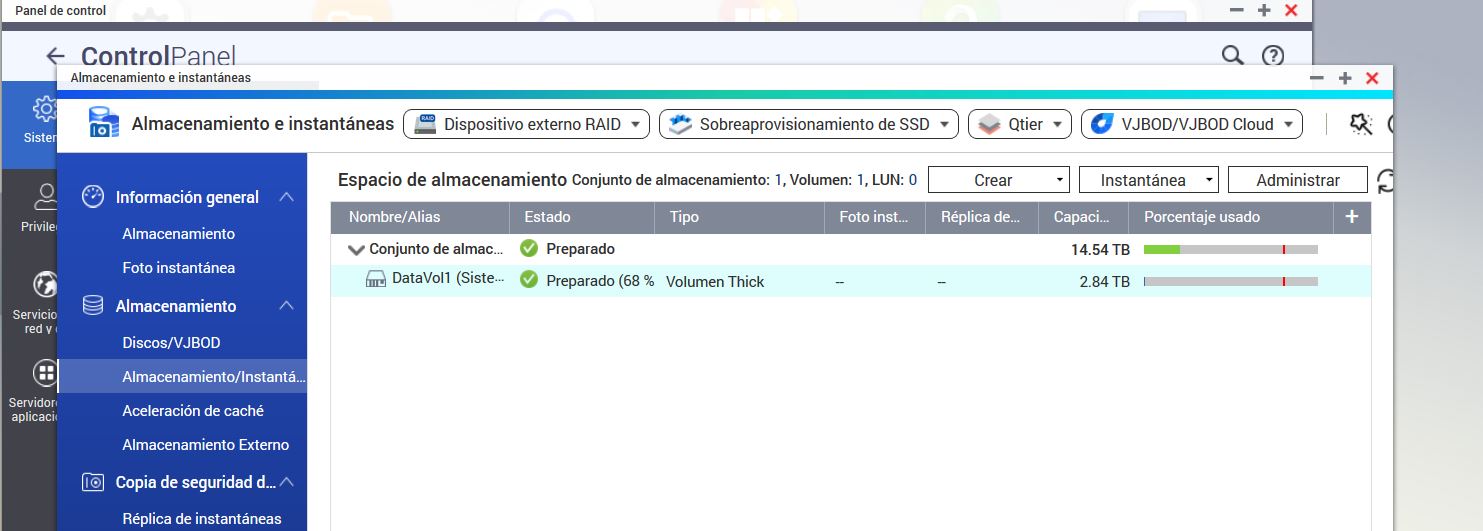This screenshot has height=531, width=1483.
Task: Click the storage tools wrench icon
Action: tap(1360, 124)
